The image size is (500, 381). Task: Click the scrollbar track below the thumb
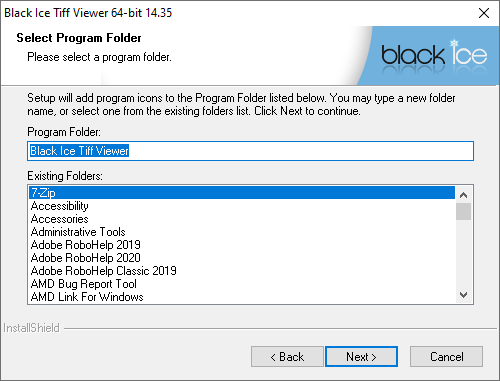pyautogui.click(x=463, y=253)
